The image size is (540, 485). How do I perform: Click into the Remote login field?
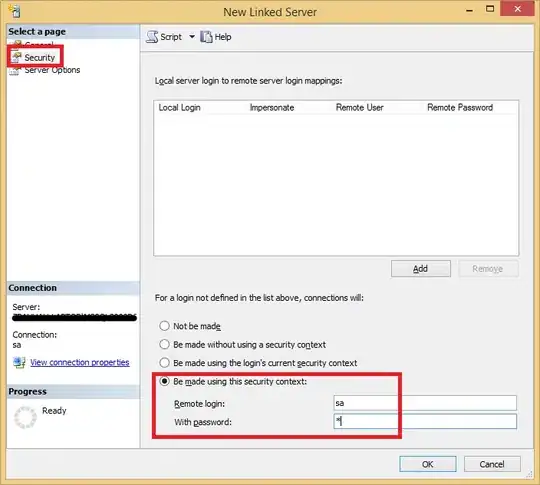coord(425,403)
